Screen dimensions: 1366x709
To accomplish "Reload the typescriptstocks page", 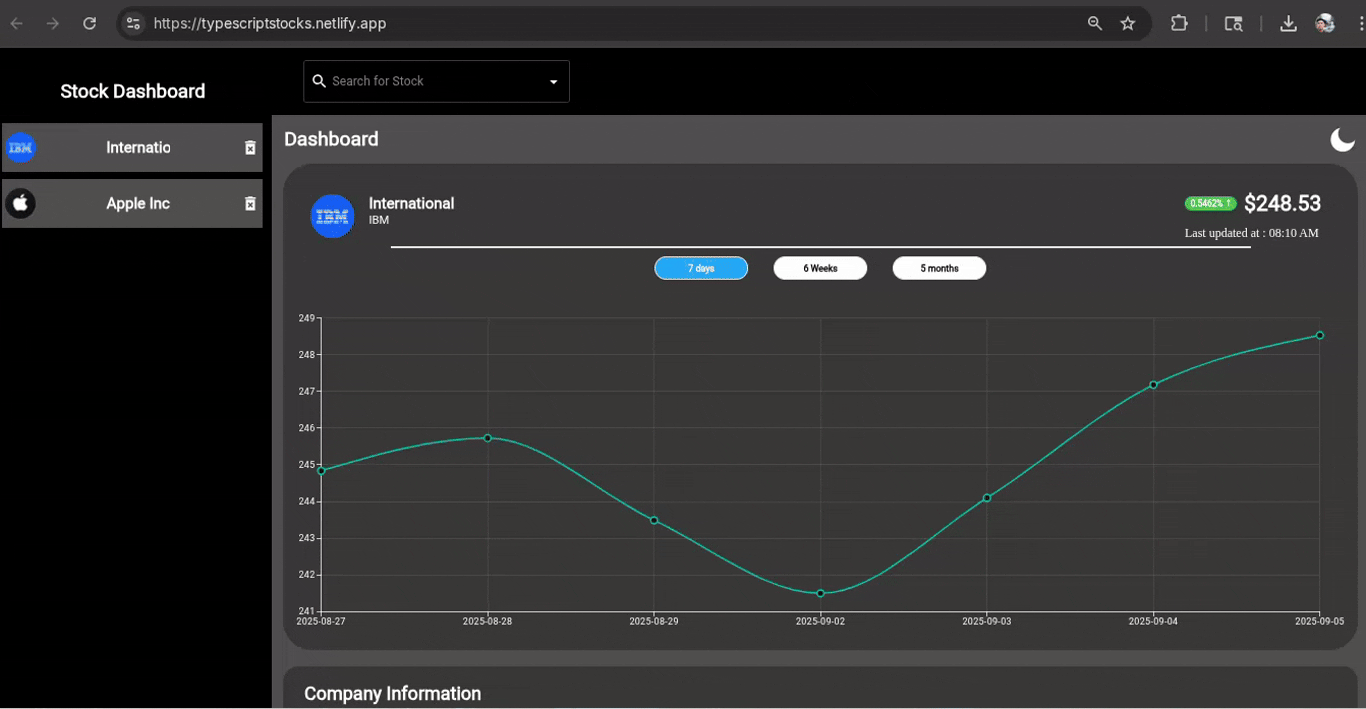I will pyautogui.click(x=89, y=22).
